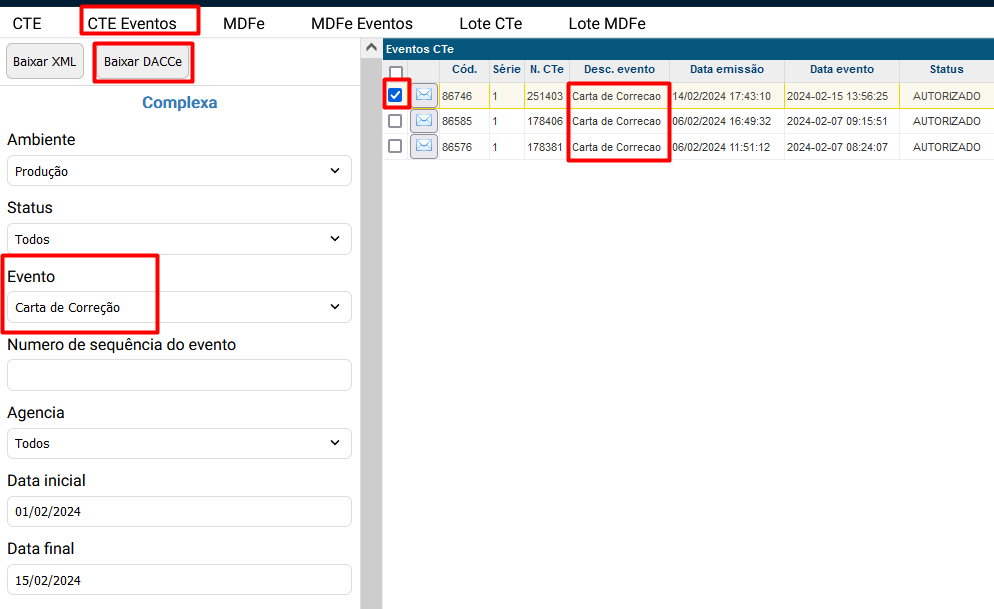Toggle the select-all checkbox in table header
994x609 pixels.
tap(396, 72)
